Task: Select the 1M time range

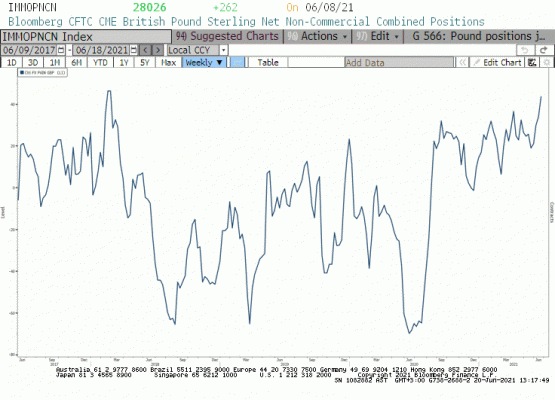Action: 55,62
